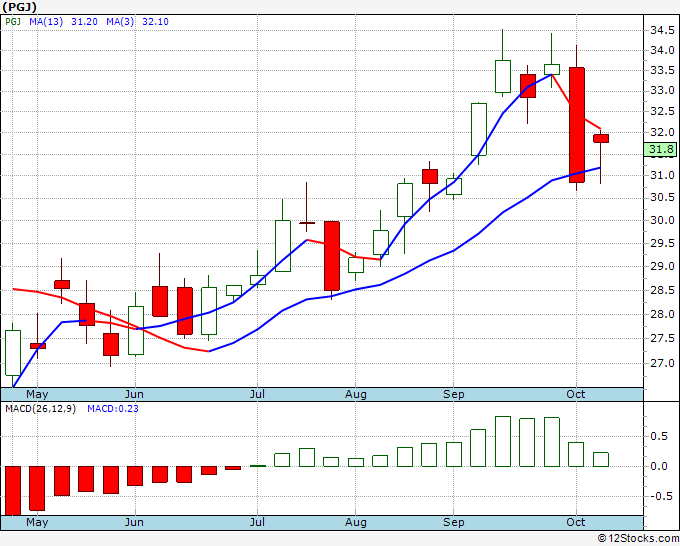This screenshot has height=546, width=680.
Task: Click the 29.0 price axis label
Action: click(x=662, y=266)
